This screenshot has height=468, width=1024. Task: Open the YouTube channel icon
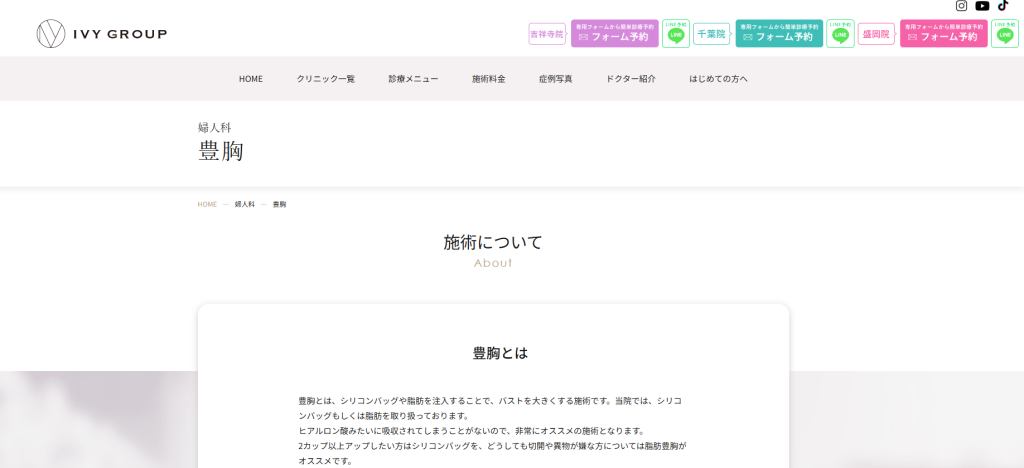pos(982,6)
